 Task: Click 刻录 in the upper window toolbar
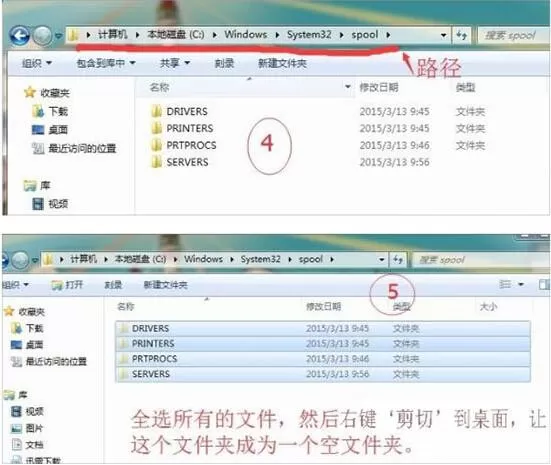[224, 63]
